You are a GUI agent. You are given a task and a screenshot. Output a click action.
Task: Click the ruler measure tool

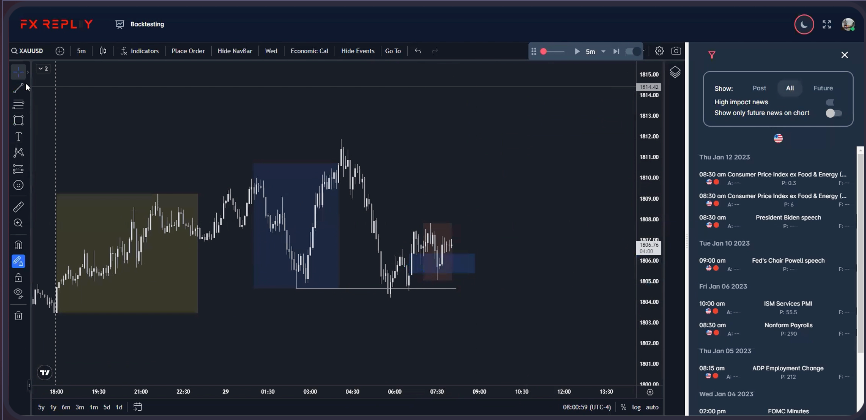point(18,207)
